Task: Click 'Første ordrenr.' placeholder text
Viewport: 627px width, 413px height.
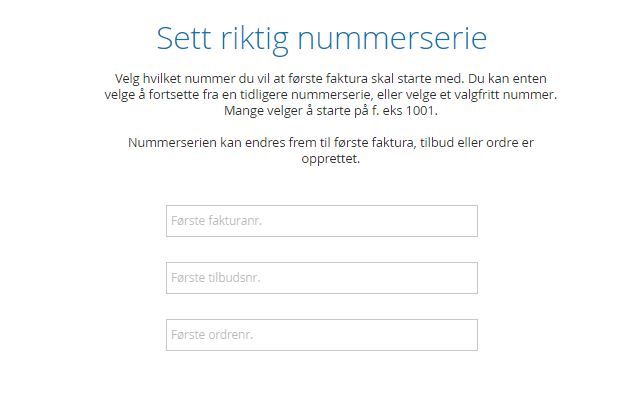Action: click(212, 335)
